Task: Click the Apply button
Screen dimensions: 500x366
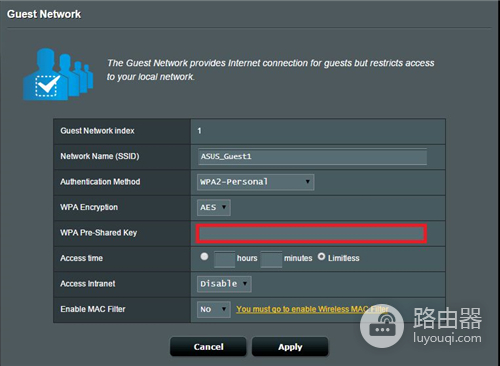Action: (290, 347)
